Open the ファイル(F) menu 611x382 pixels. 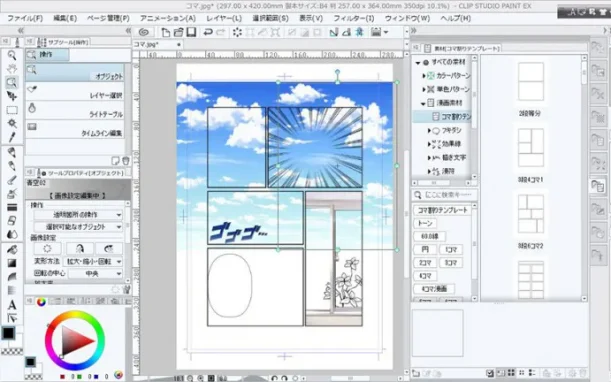(25, 18)
